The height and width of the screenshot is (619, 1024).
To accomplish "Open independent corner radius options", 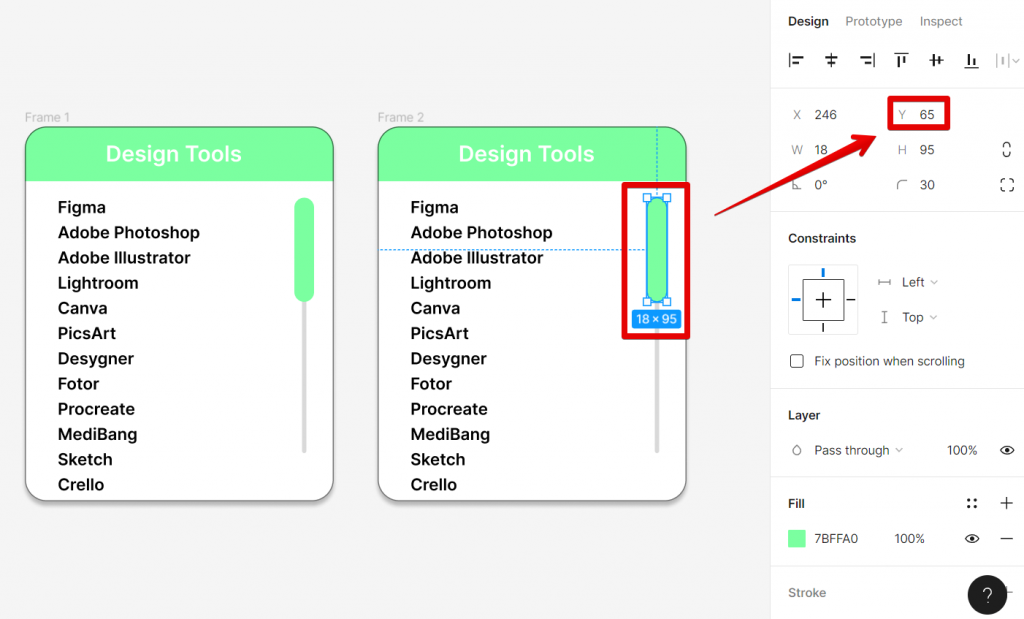I will point(1007,184).
